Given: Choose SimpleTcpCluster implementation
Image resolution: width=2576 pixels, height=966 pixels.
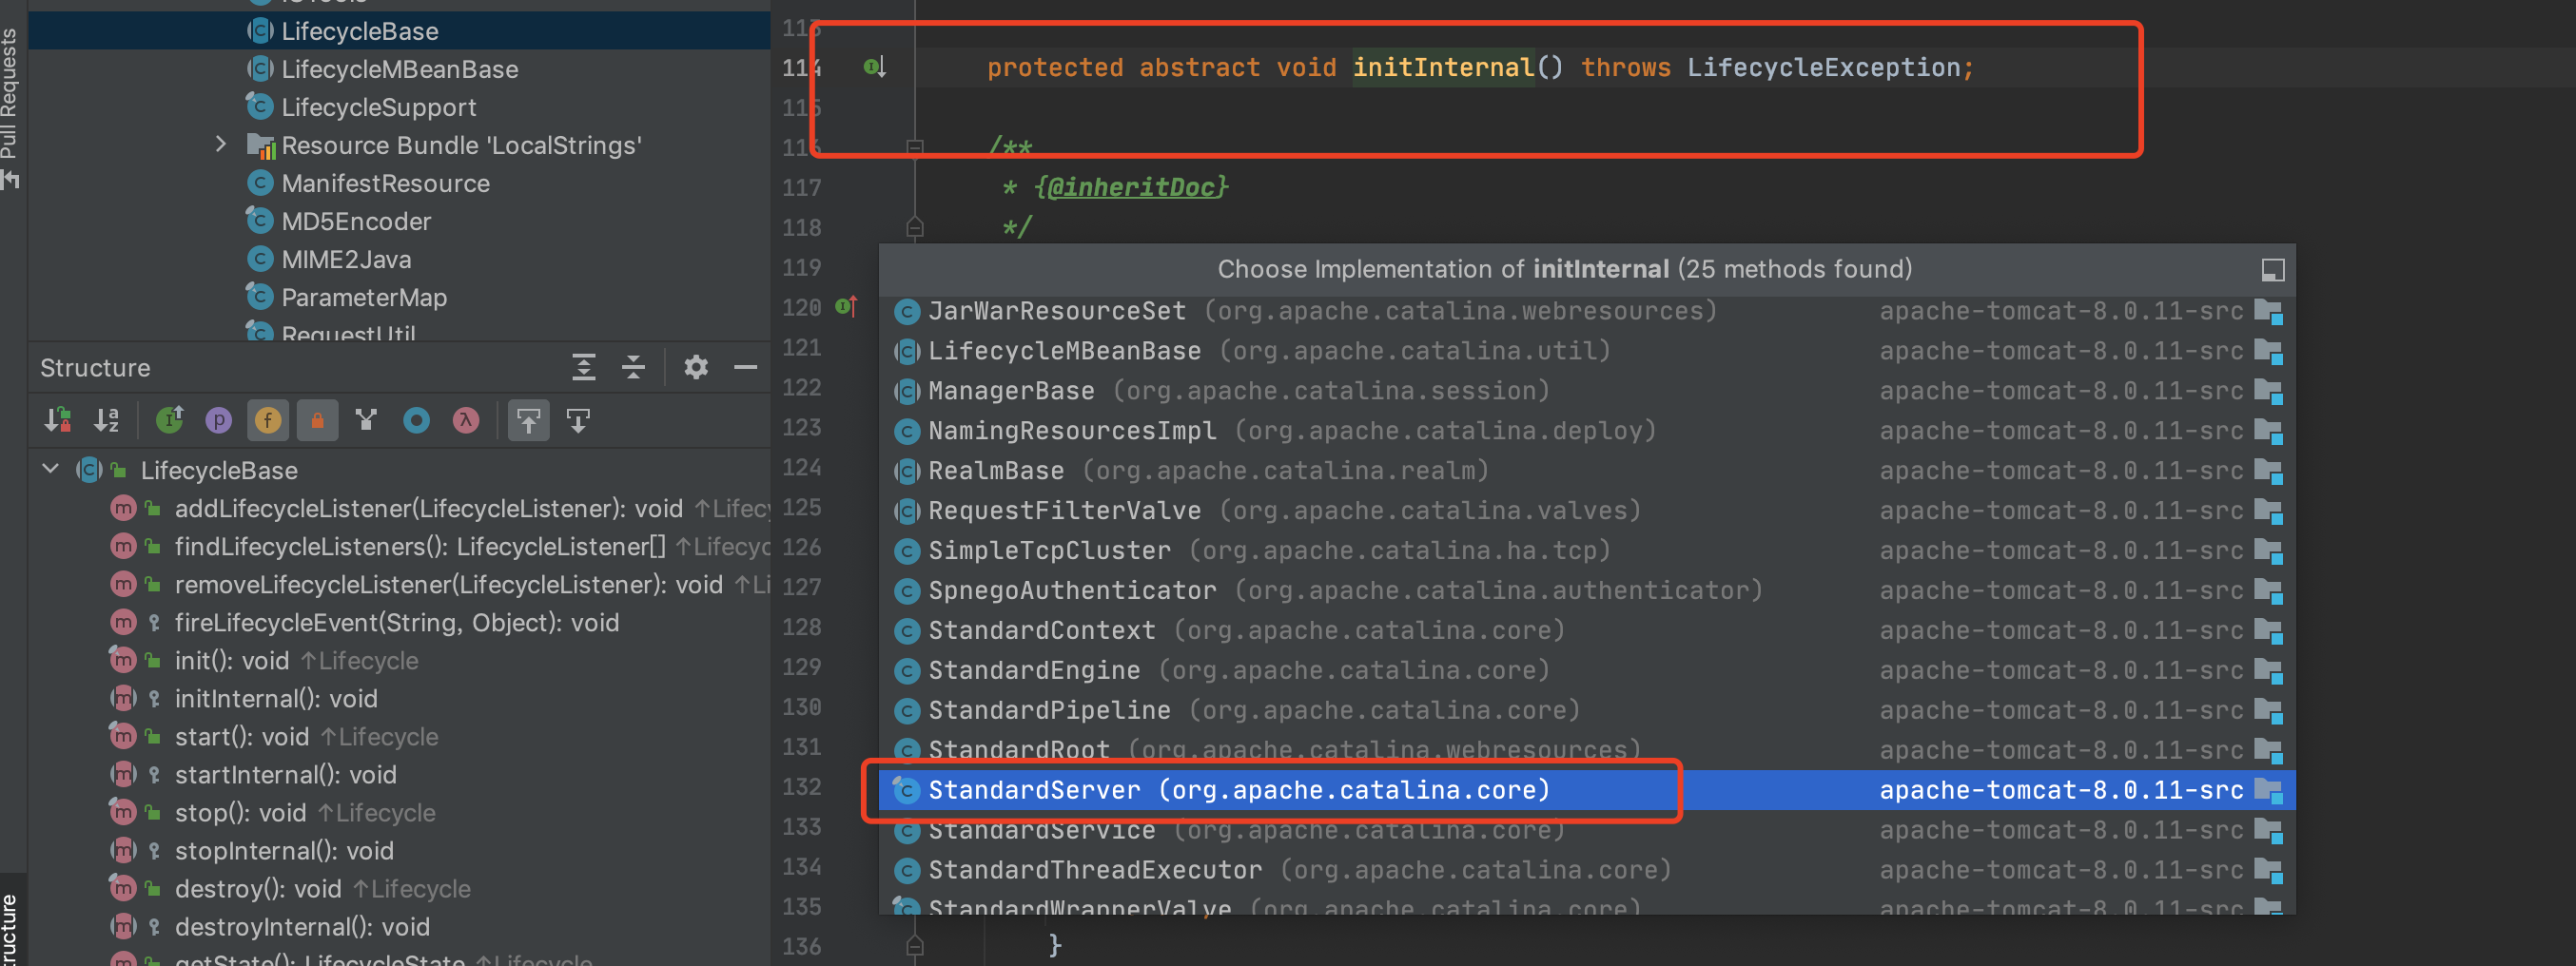Looking at the screenshot, I should (1587, 551).
